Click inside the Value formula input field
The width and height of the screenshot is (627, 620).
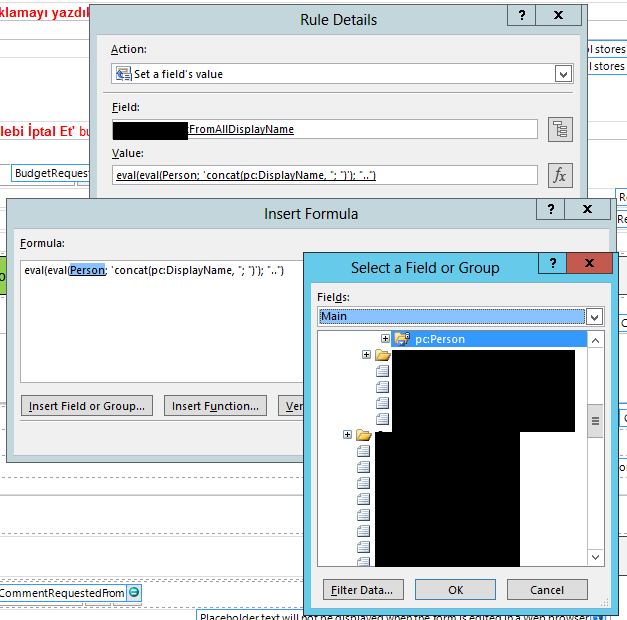325,175
